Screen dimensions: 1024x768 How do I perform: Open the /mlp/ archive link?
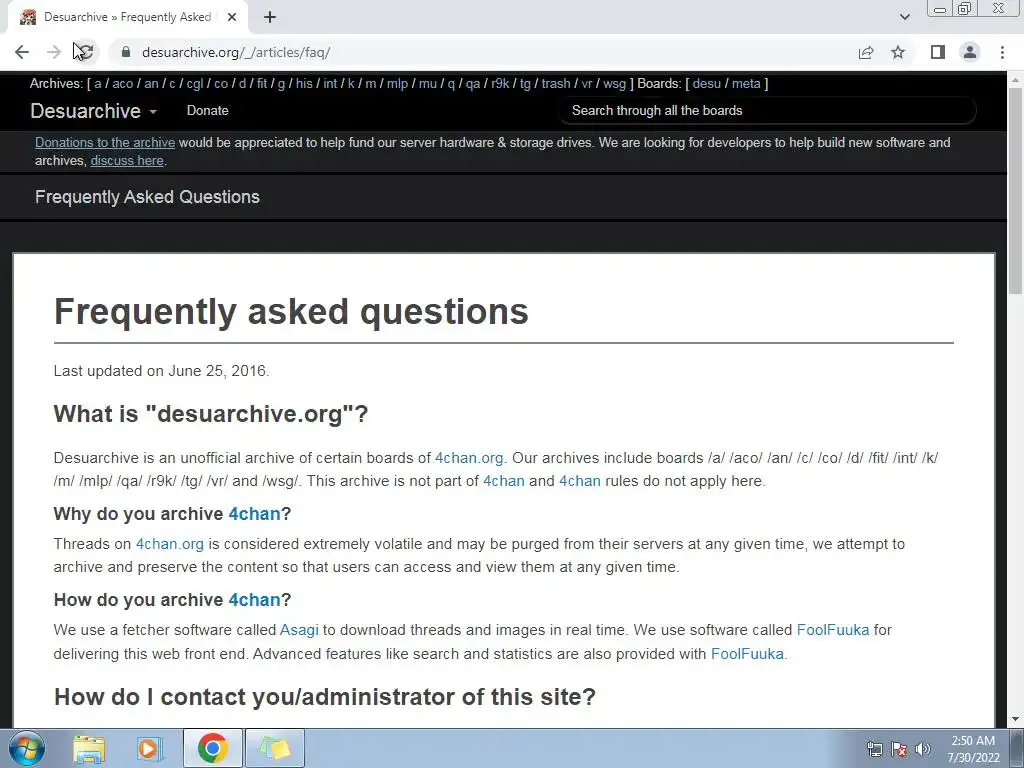click(x=397, y=84)
